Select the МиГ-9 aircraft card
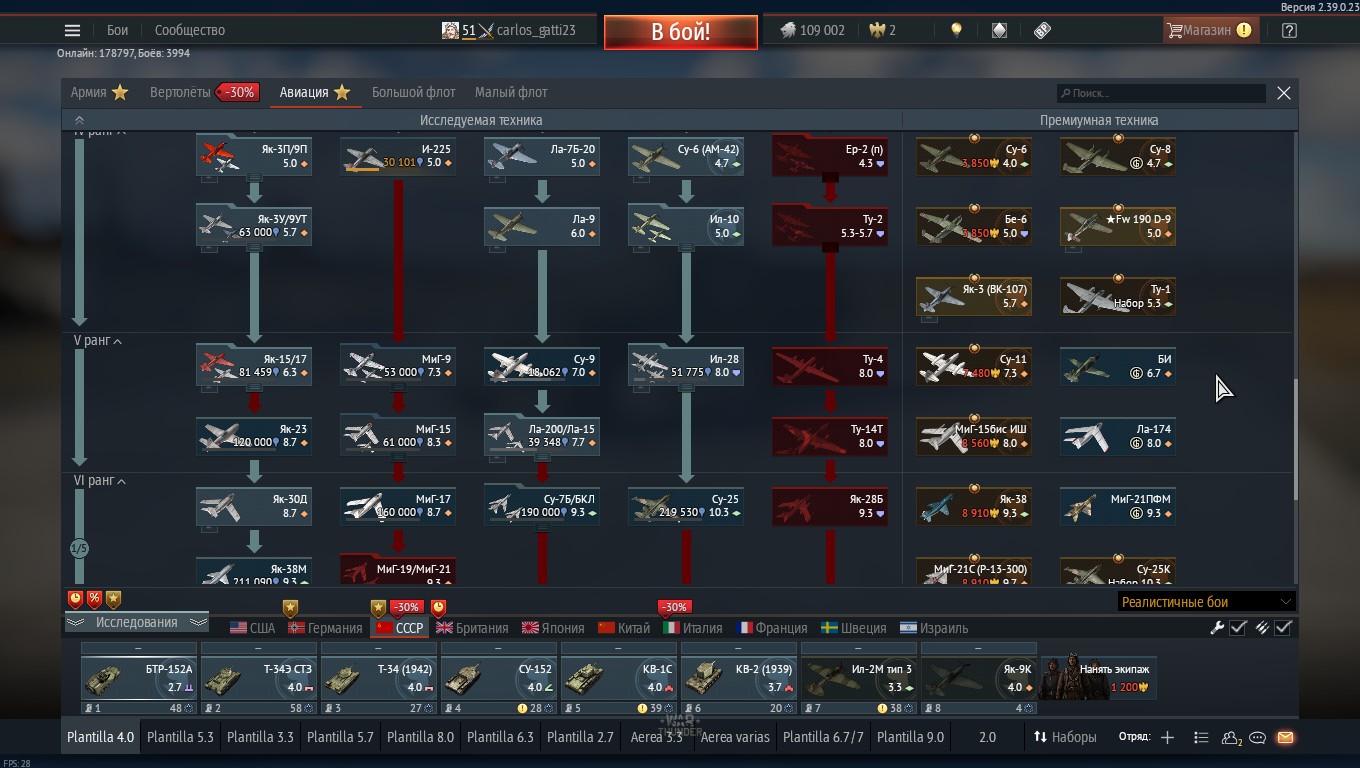The height and width of the screenshot is (768, 1360). coord(398,365)
